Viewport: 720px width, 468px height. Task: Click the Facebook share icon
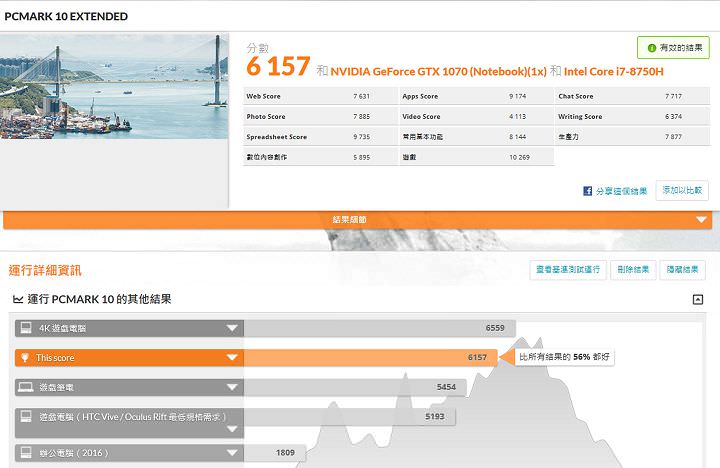(588, 191)
